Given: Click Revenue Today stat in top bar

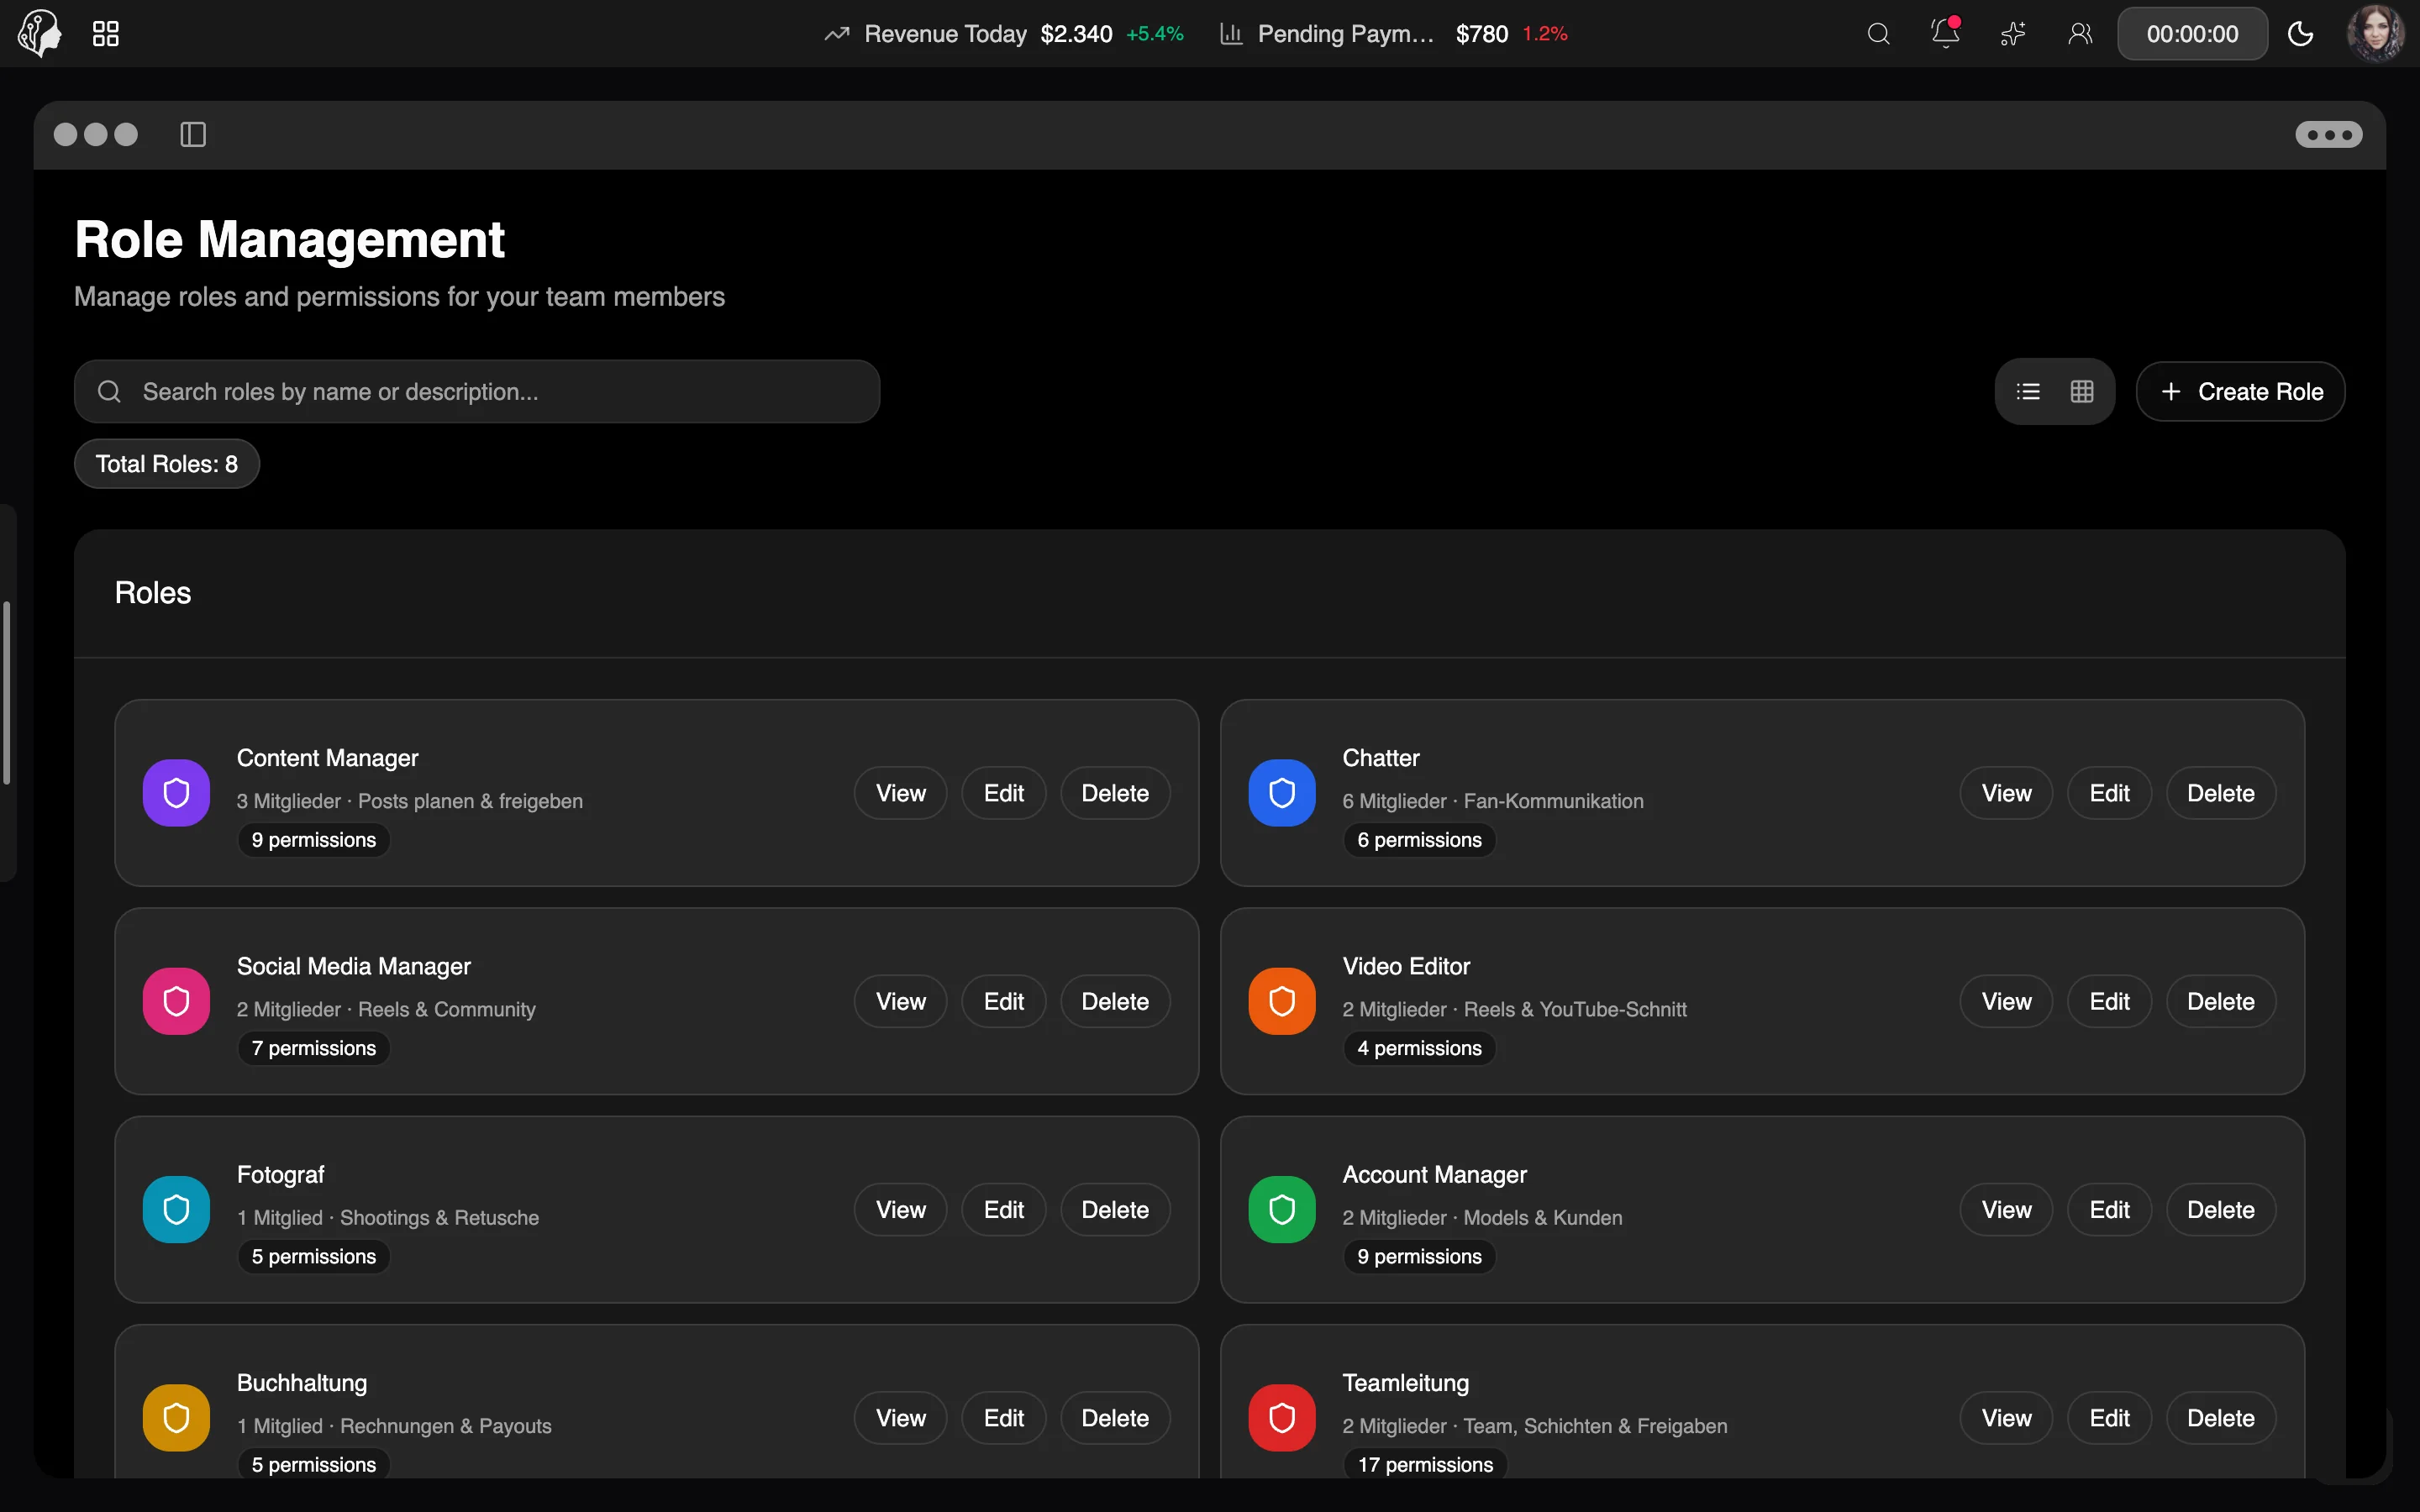Looking at the screenshot, I should (1003, 34).
